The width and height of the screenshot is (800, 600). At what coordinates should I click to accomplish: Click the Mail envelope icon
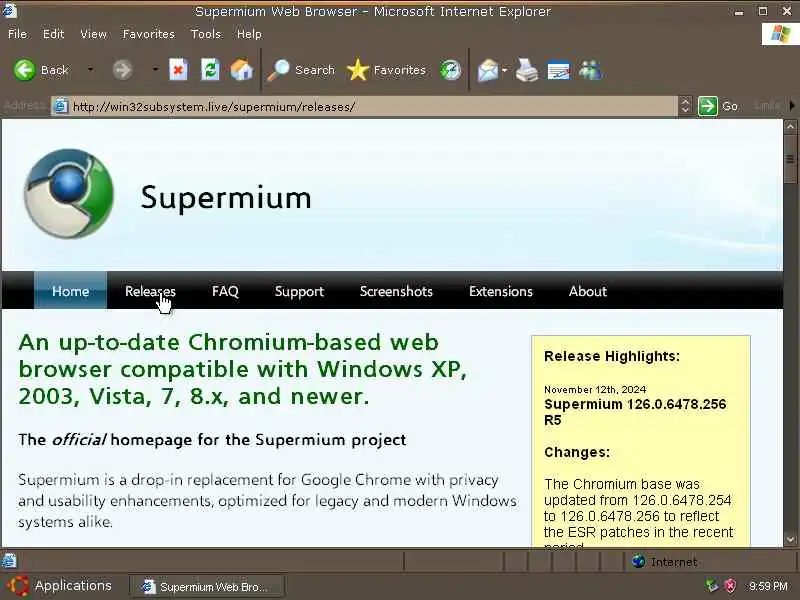tap(488, 70)
